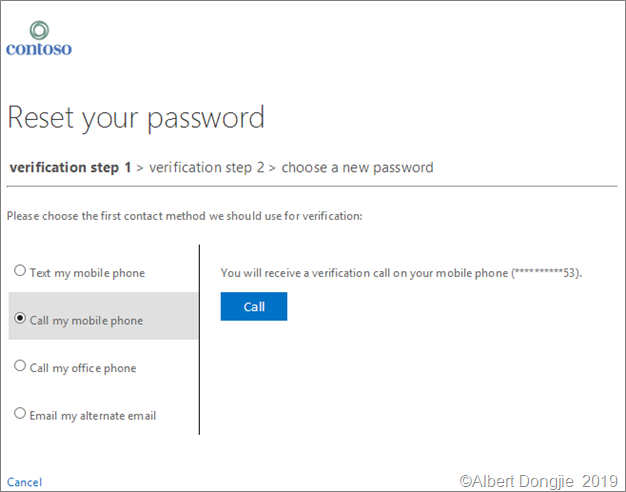
Task: Toggle the Call my mobile phone radio button
Action: pyautogui.click(x=20, y=319)
